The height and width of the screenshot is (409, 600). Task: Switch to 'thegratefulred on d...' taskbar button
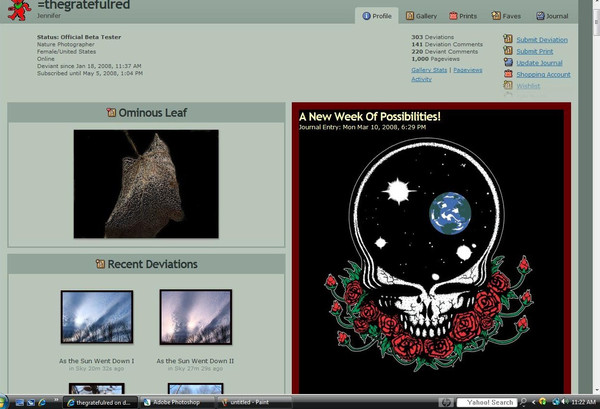(x=100, y=402)
